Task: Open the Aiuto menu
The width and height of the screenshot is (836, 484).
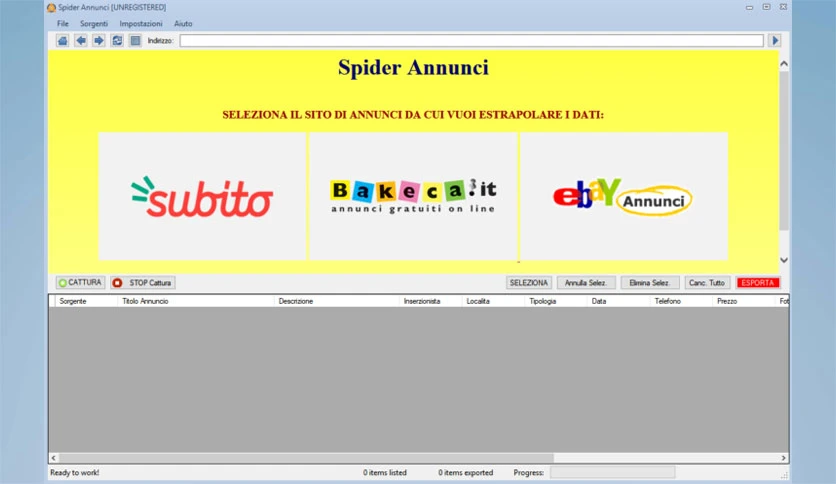Action: point(183,23)
